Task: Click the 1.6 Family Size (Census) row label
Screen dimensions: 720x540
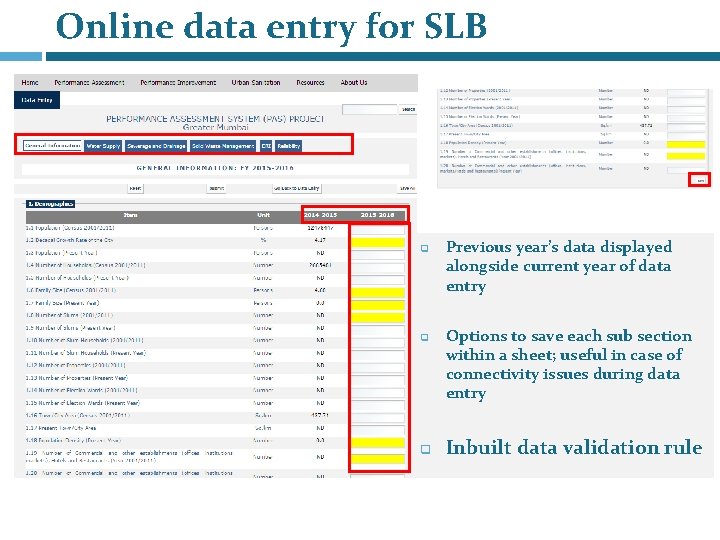Action: tap(71, 290)
